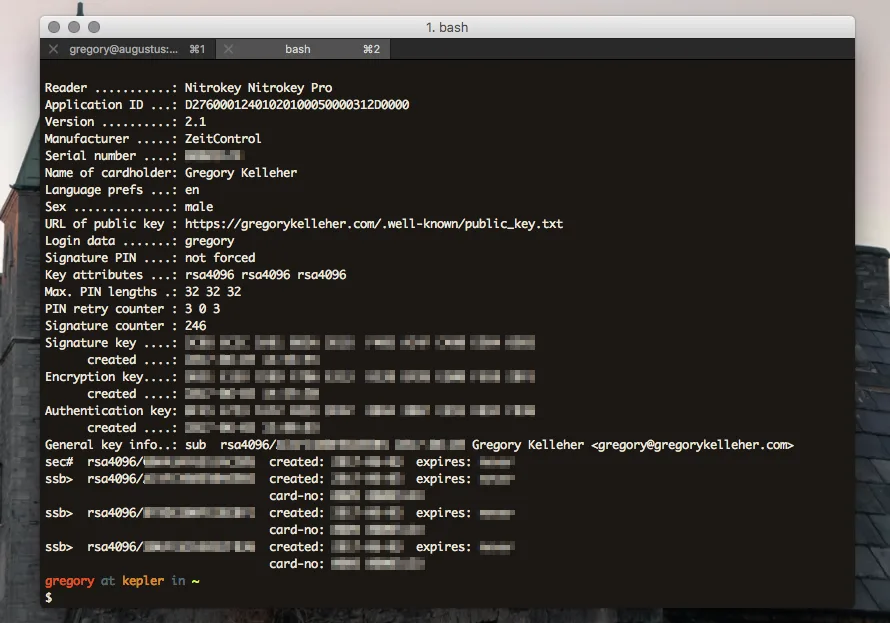Click the window title reading 1. bash
This screenshot has width=890, height=623.
click(x=447, y=27)
